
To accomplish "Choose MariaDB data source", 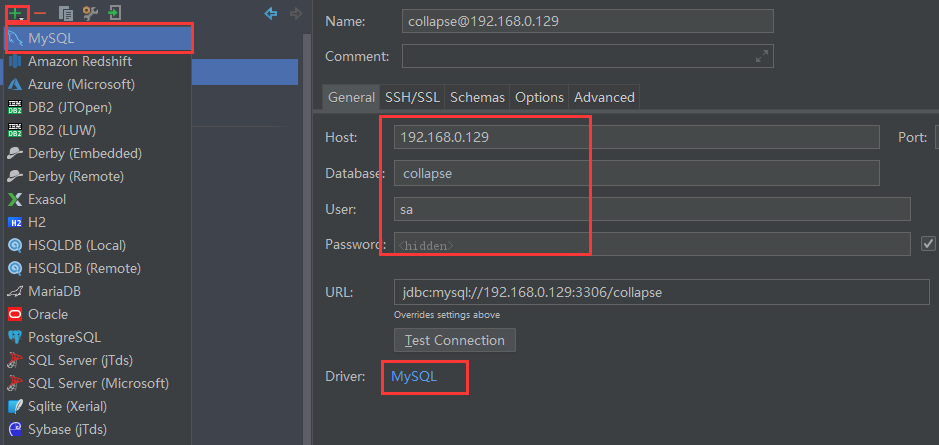I will [x=98, y=291].
